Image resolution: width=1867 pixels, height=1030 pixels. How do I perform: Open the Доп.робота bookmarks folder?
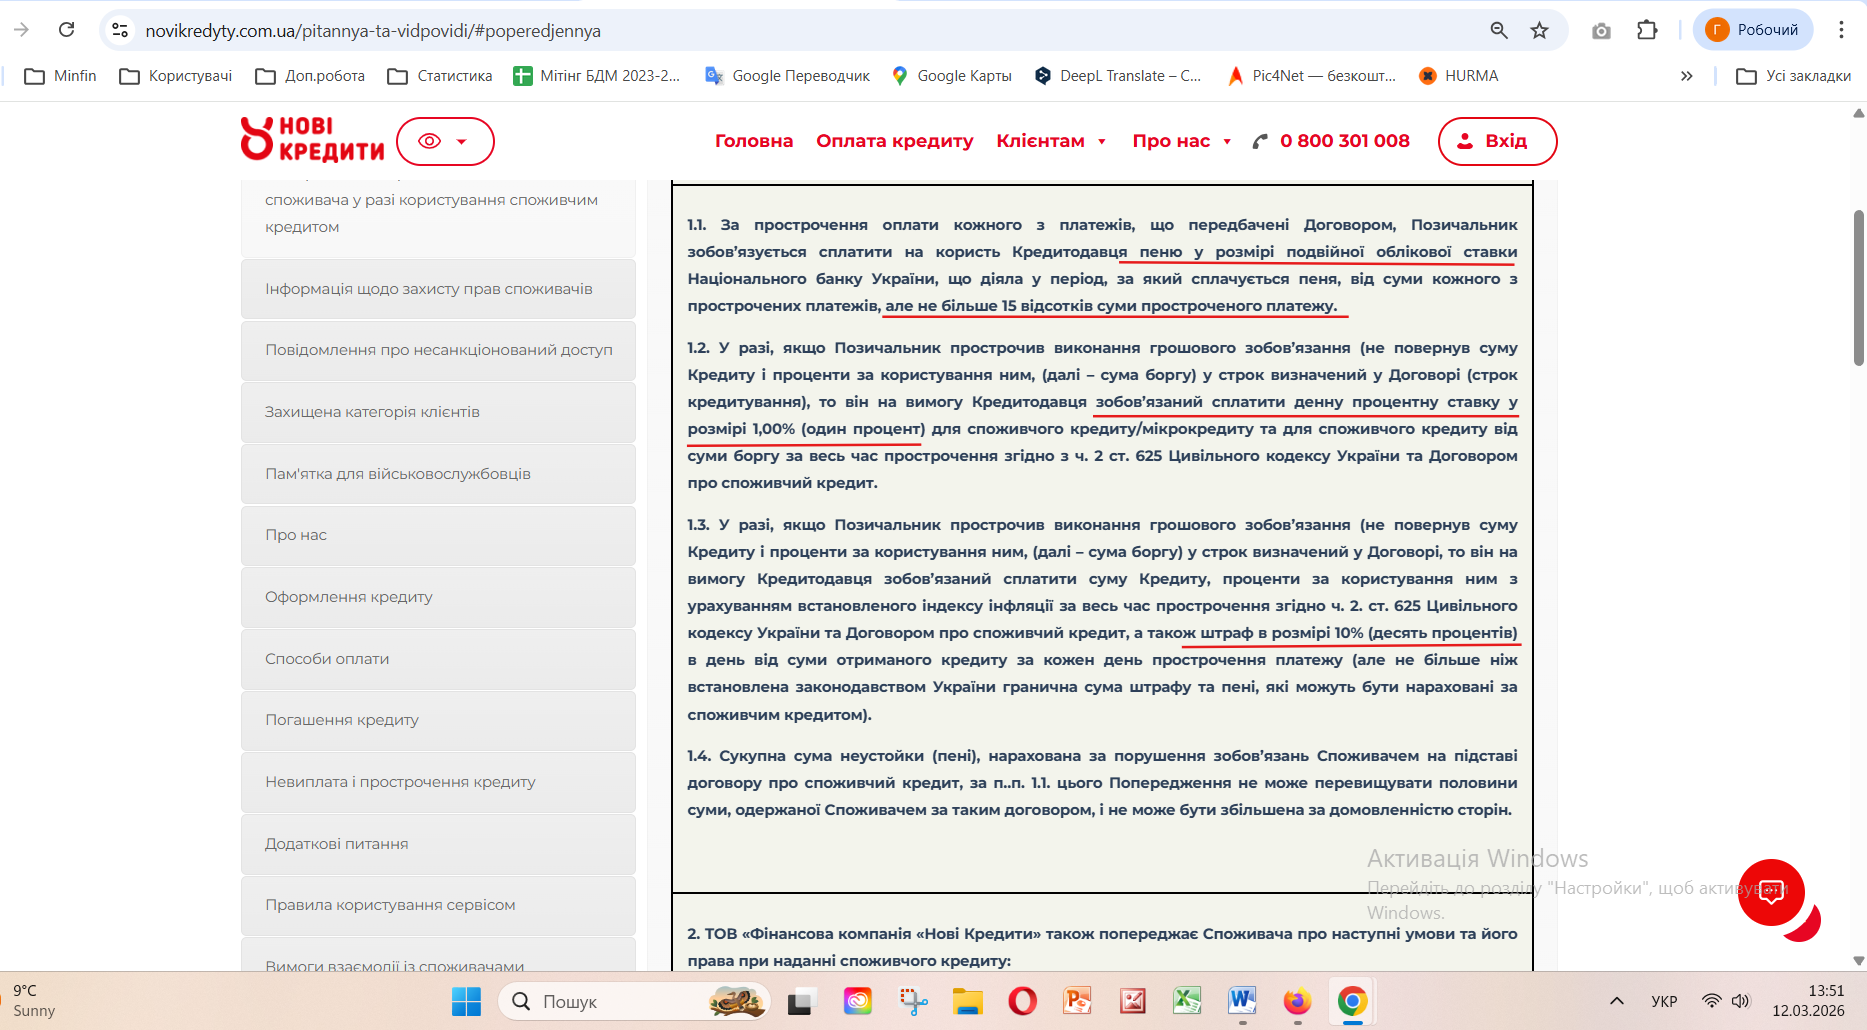(310, 76)
